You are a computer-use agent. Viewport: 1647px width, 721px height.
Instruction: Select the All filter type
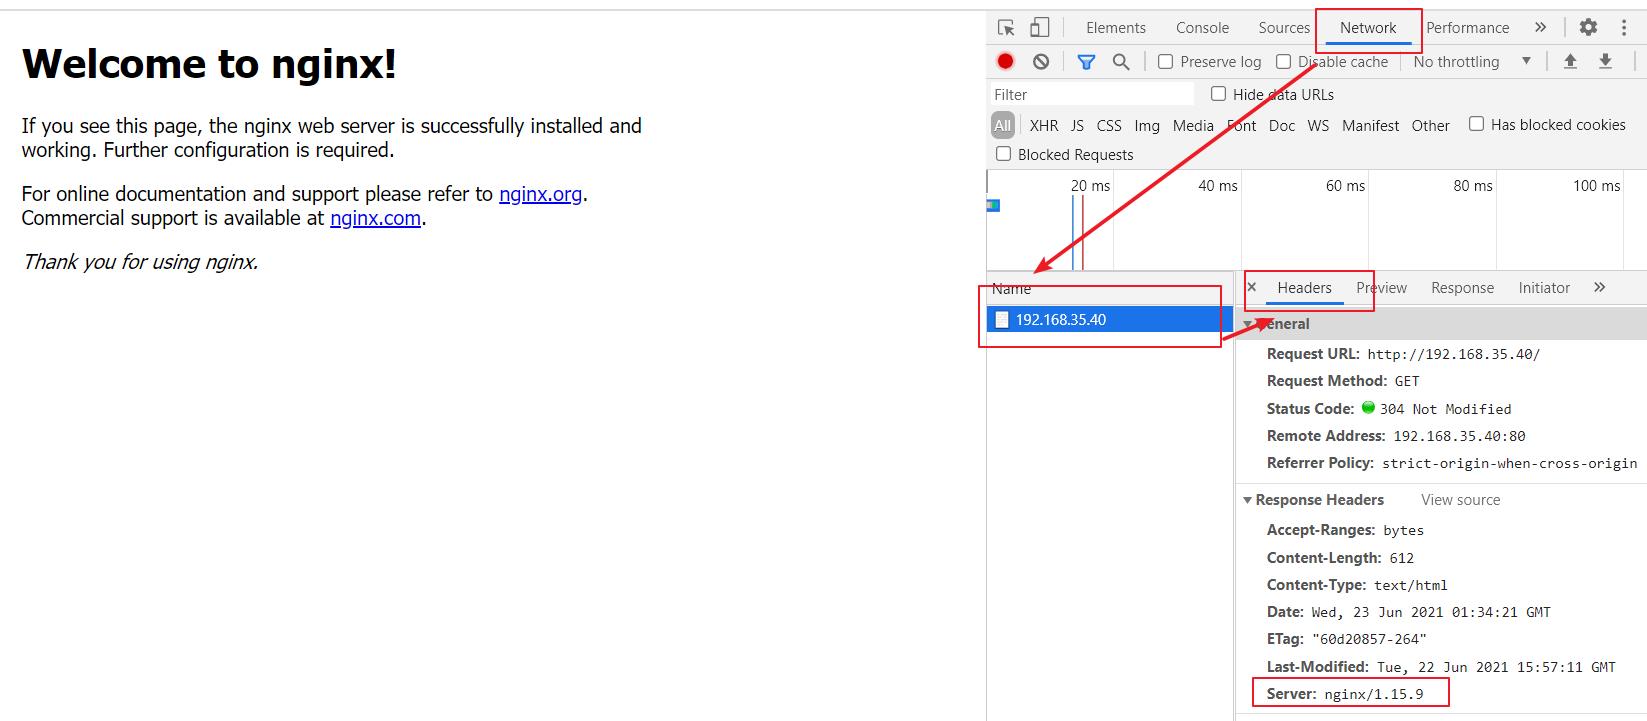[1002, 125]
